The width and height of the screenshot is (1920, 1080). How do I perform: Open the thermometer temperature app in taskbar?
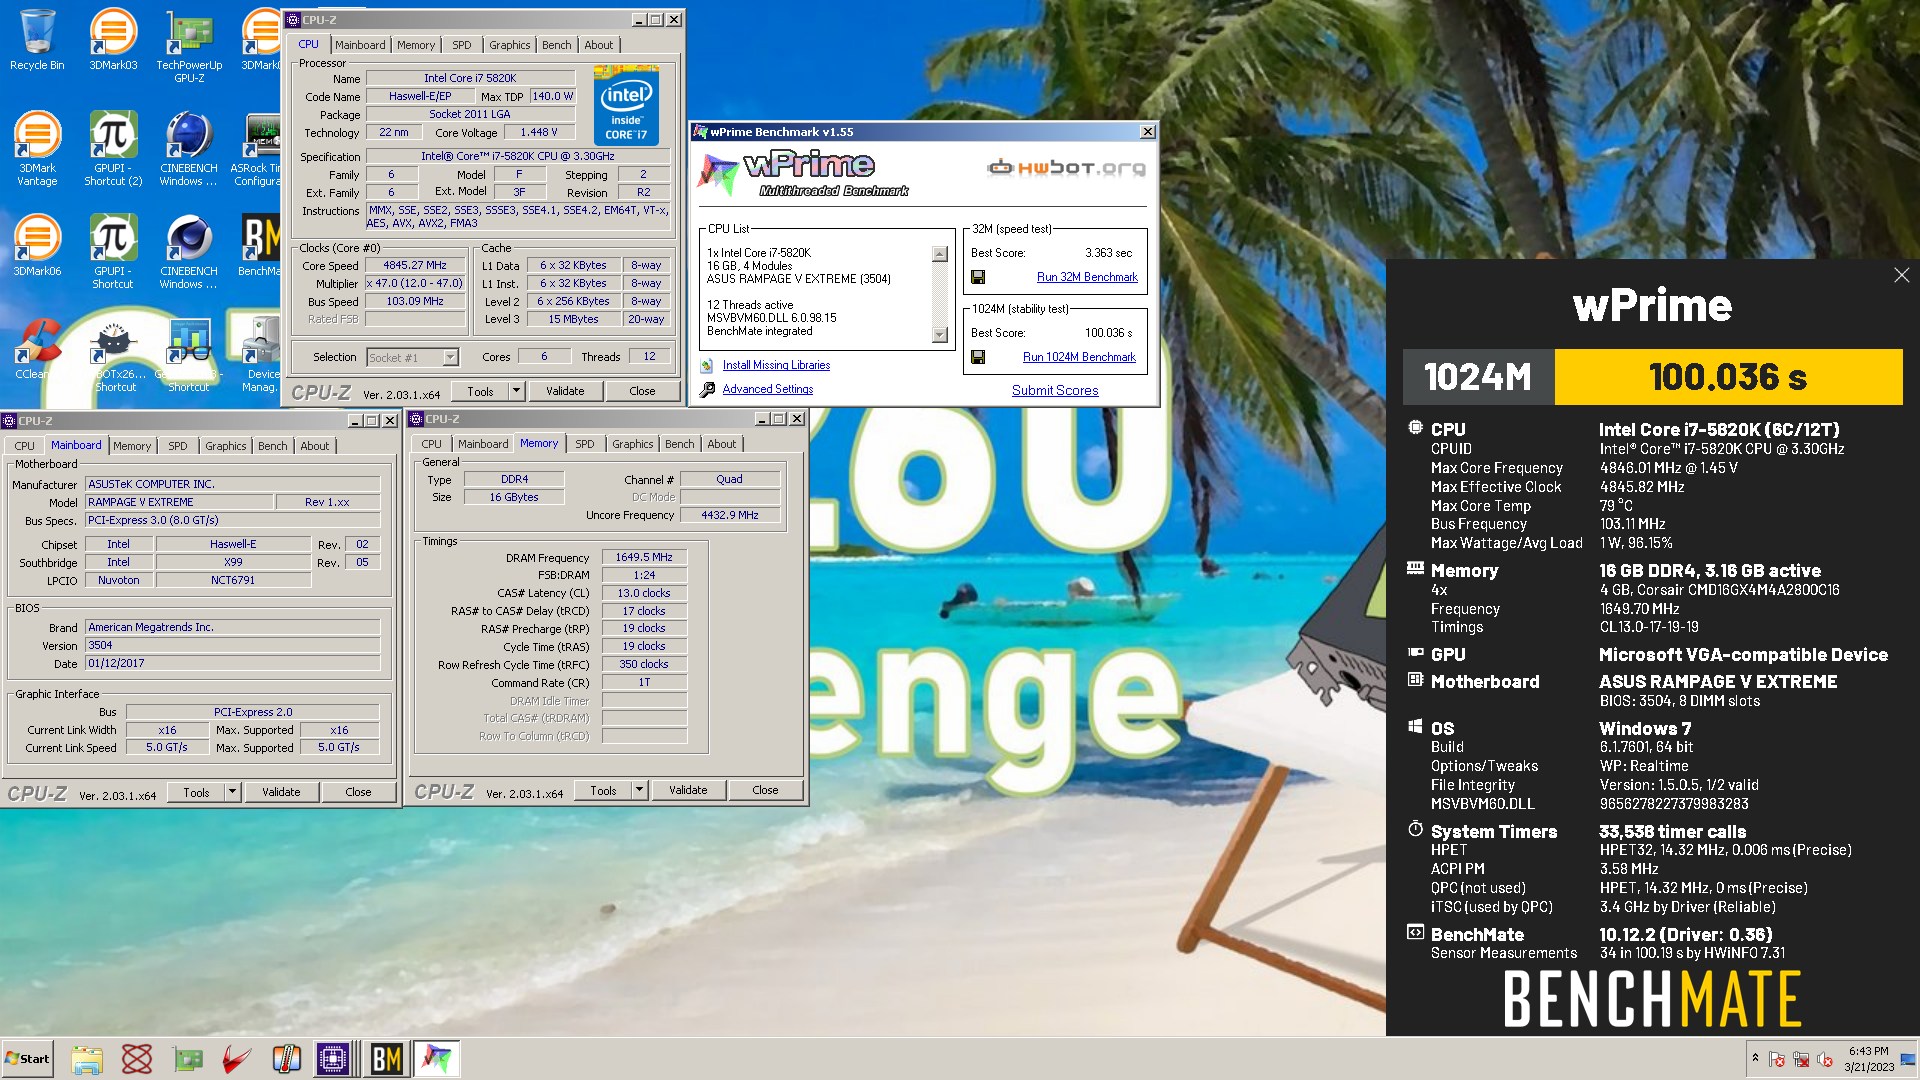pyautogui.click(x=287, y=1059)
